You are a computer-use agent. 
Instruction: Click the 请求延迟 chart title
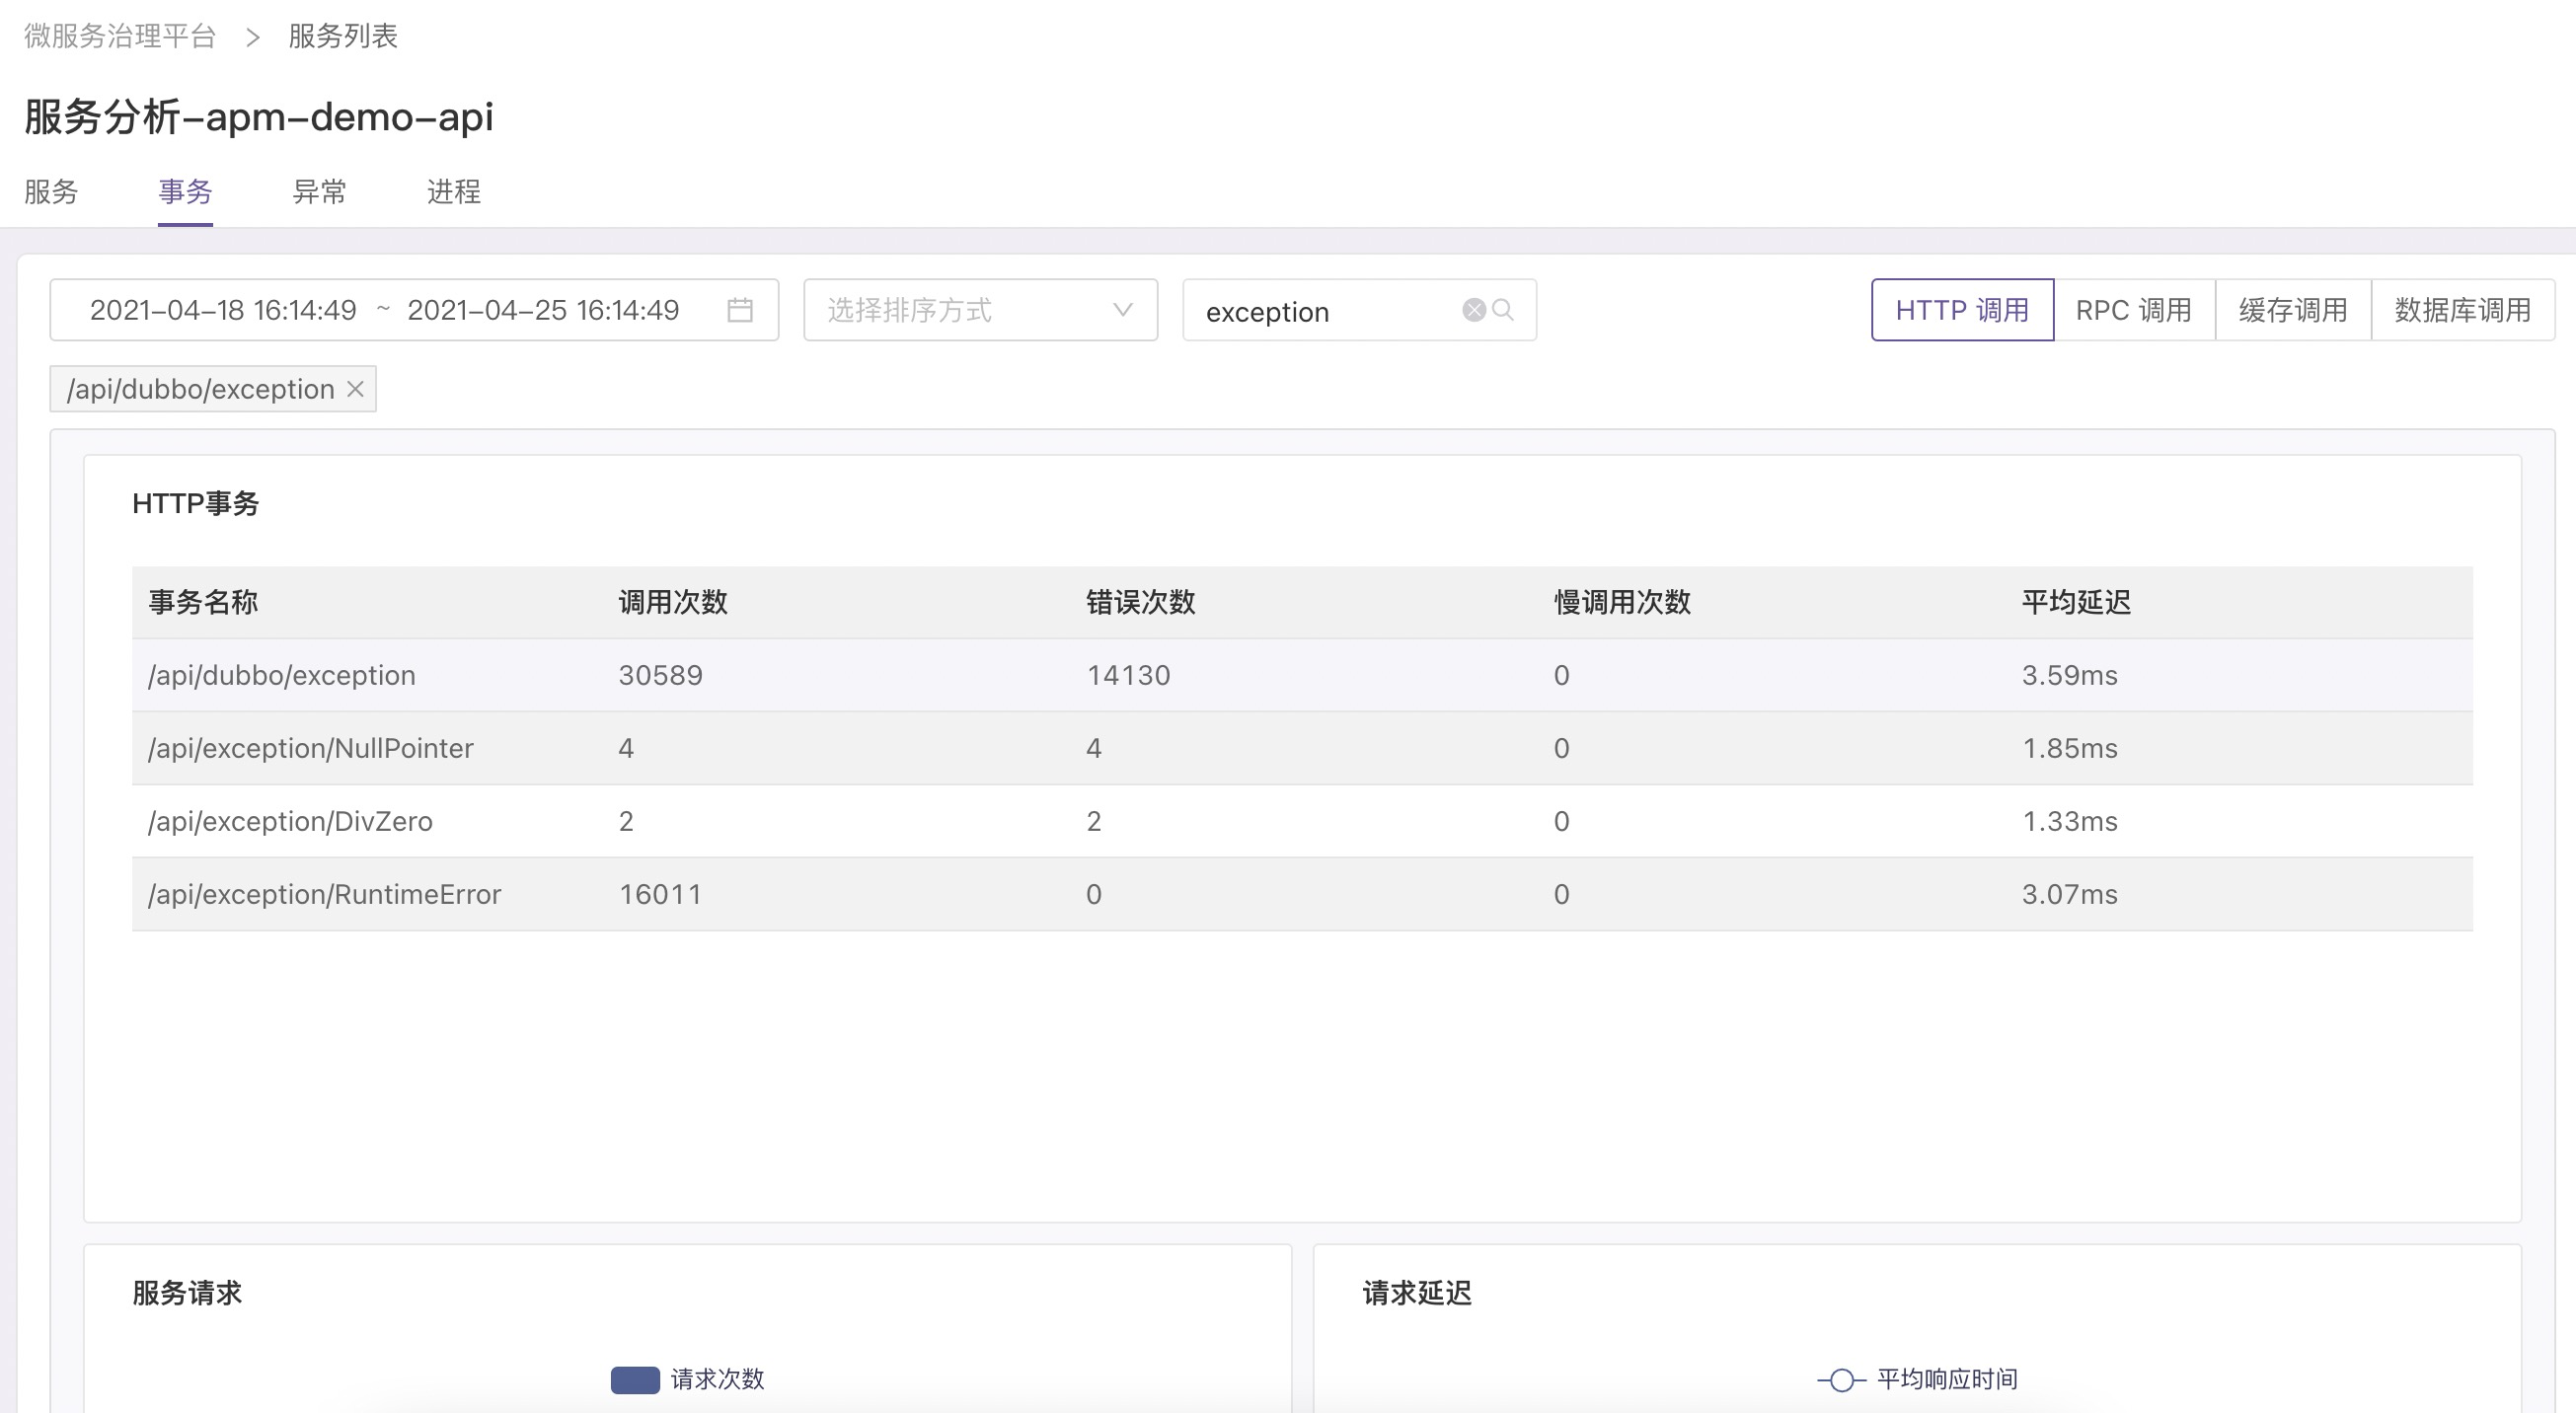[x=1417, y=1293]
